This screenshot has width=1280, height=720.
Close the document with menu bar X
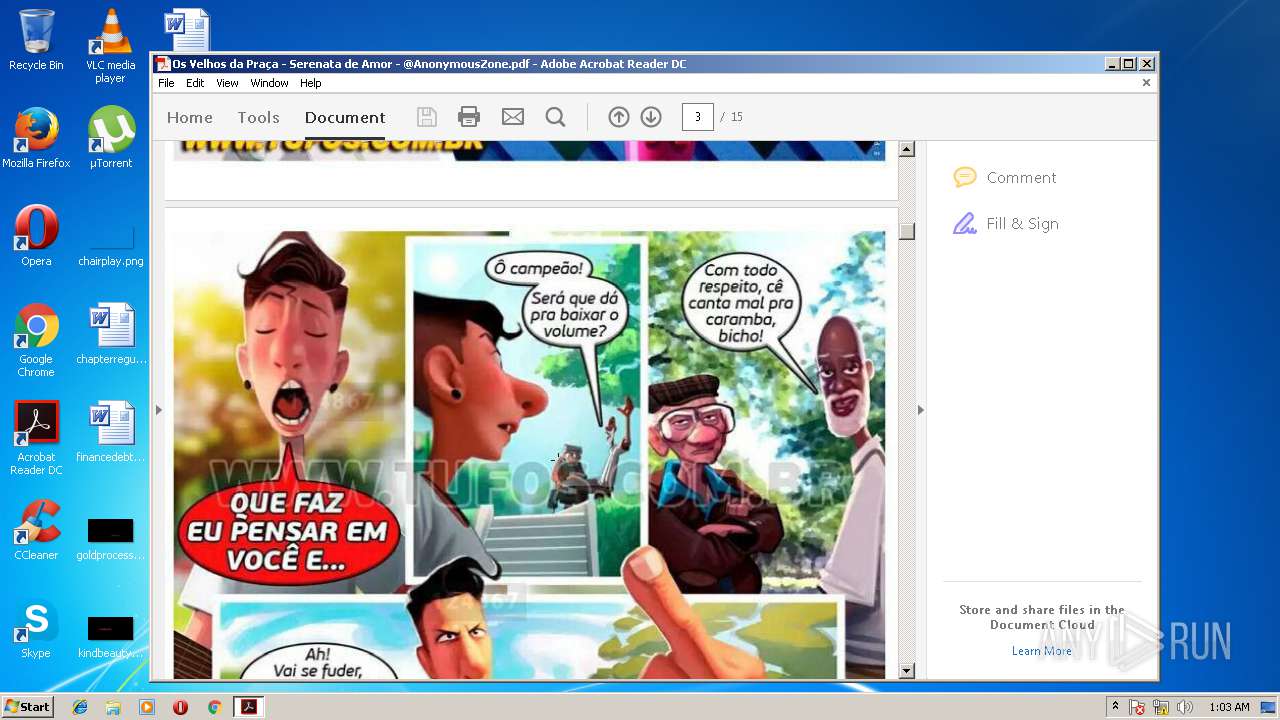pos(1146,83)
